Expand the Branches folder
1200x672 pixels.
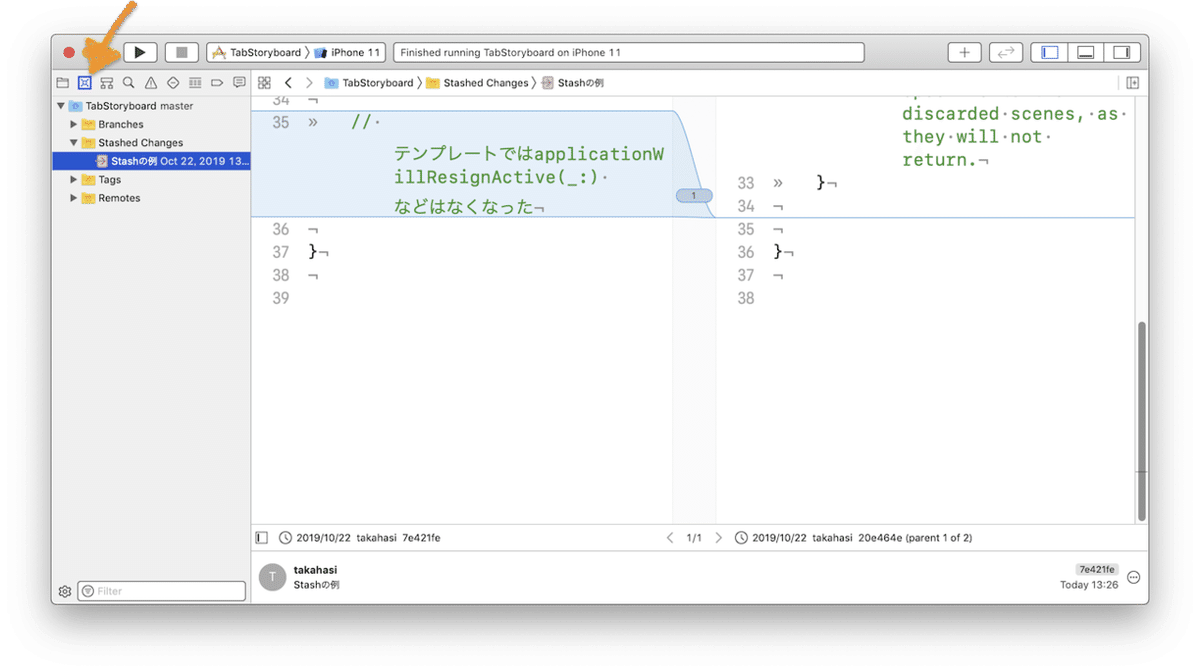tap(73, 124)
